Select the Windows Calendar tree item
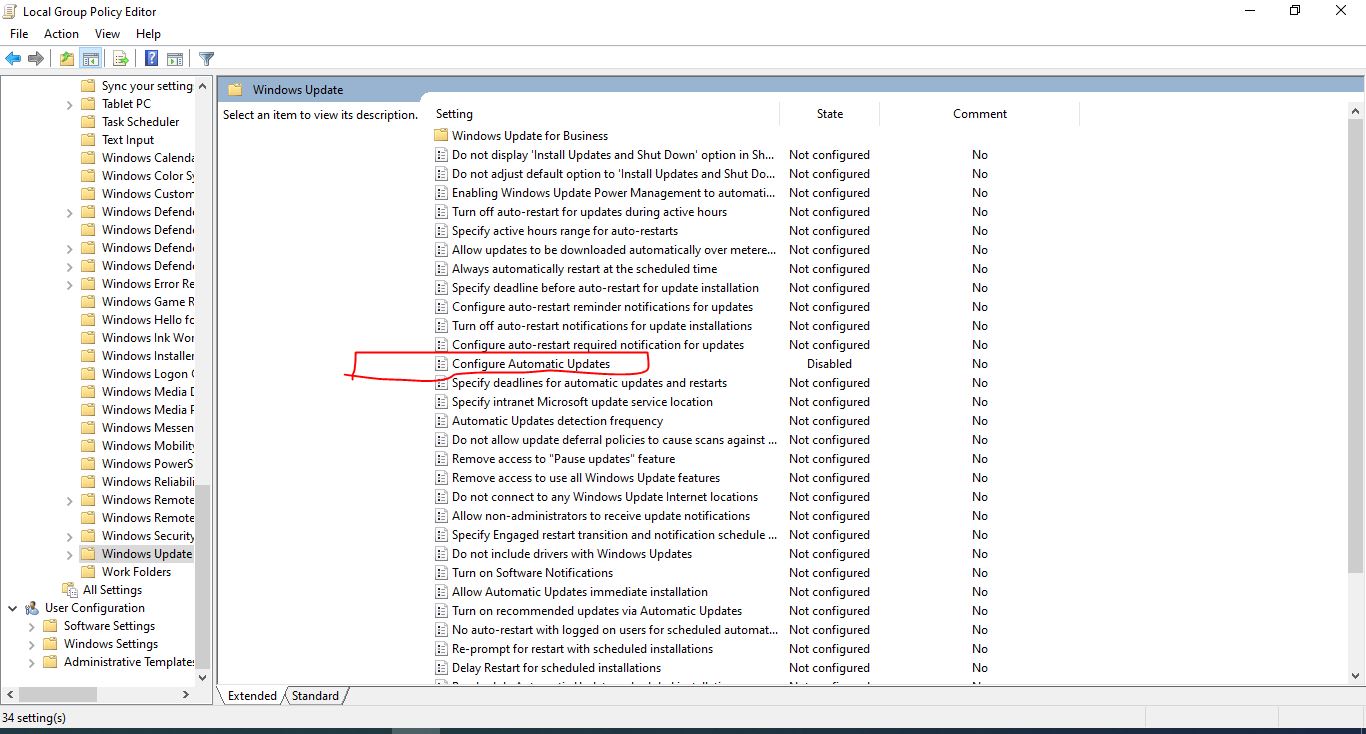This screenshot has height=734, width=1366. (148, 158)
